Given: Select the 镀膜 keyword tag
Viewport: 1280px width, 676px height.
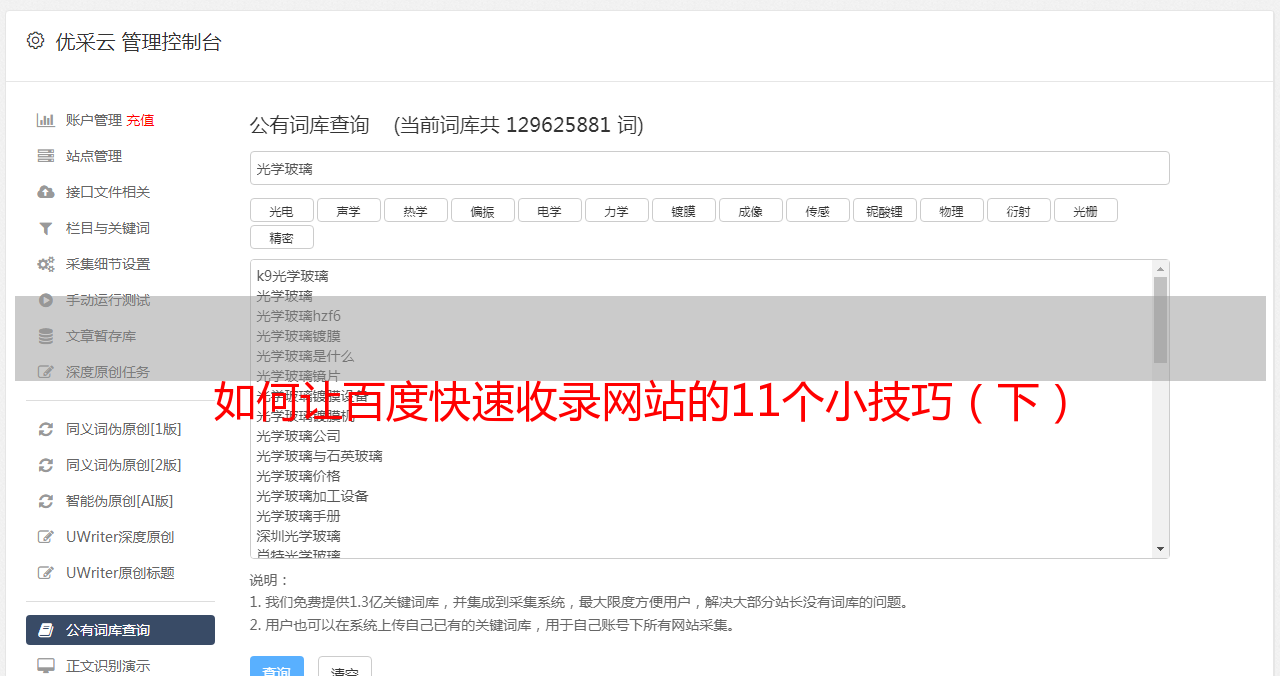Looking at the screenshot, I should coord(683,210).
